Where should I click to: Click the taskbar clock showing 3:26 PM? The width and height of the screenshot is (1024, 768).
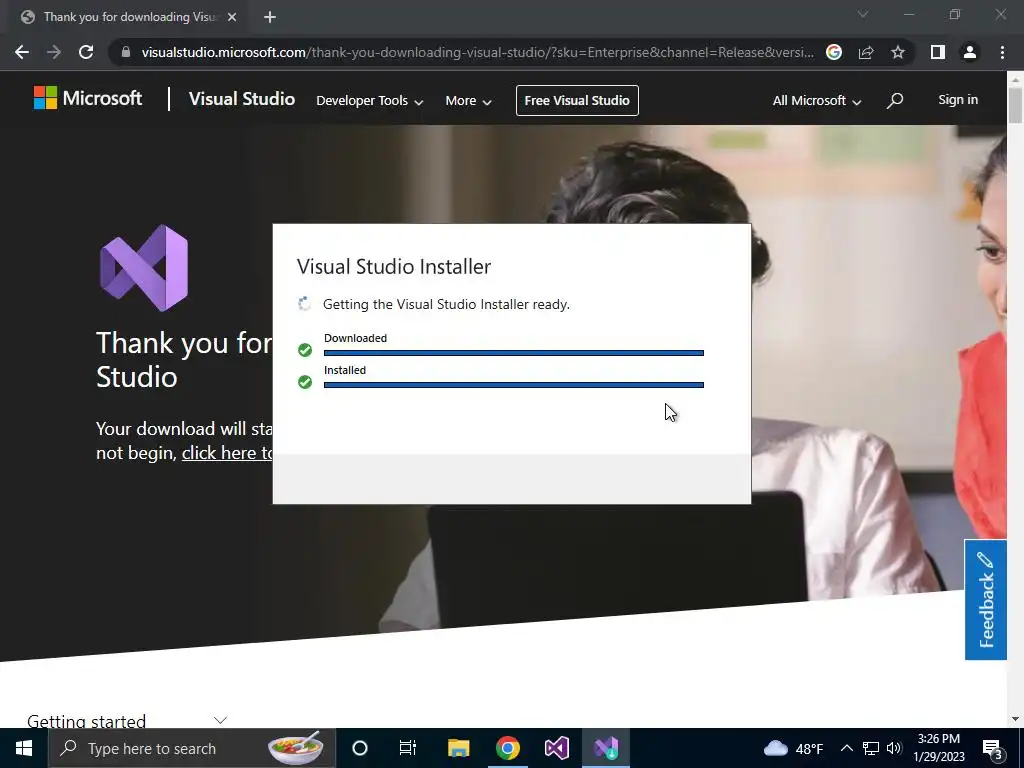938,748
